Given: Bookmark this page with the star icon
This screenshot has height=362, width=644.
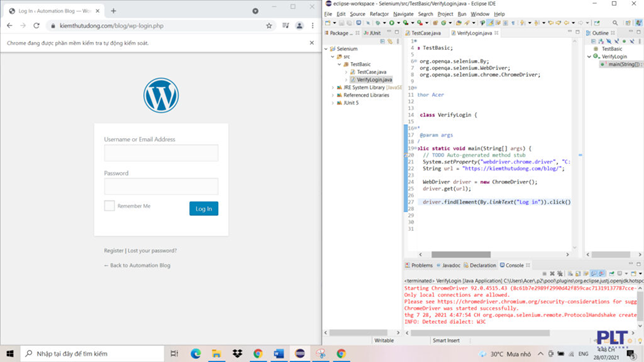Looking at the screenshot, I should point(269,25).
